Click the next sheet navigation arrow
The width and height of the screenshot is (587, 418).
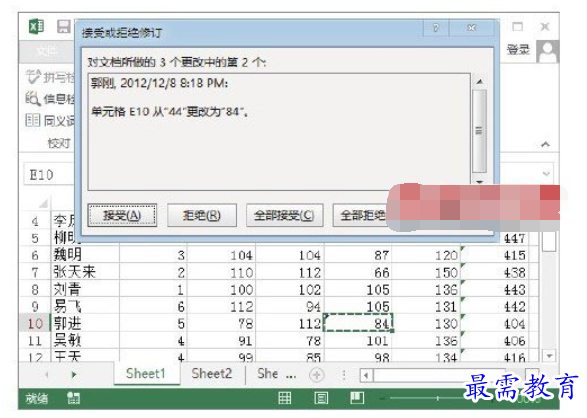coord(74,374)
